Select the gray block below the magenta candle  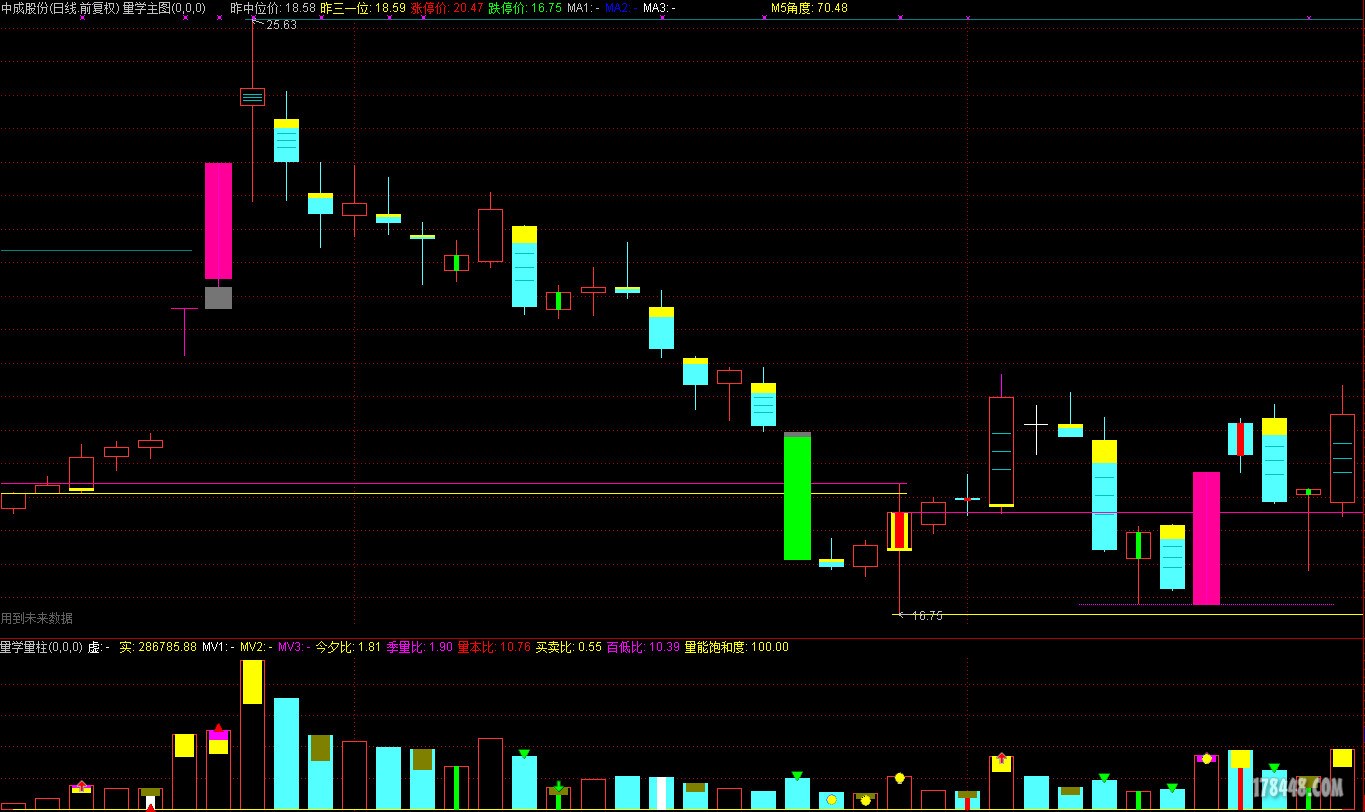point(218,298)
